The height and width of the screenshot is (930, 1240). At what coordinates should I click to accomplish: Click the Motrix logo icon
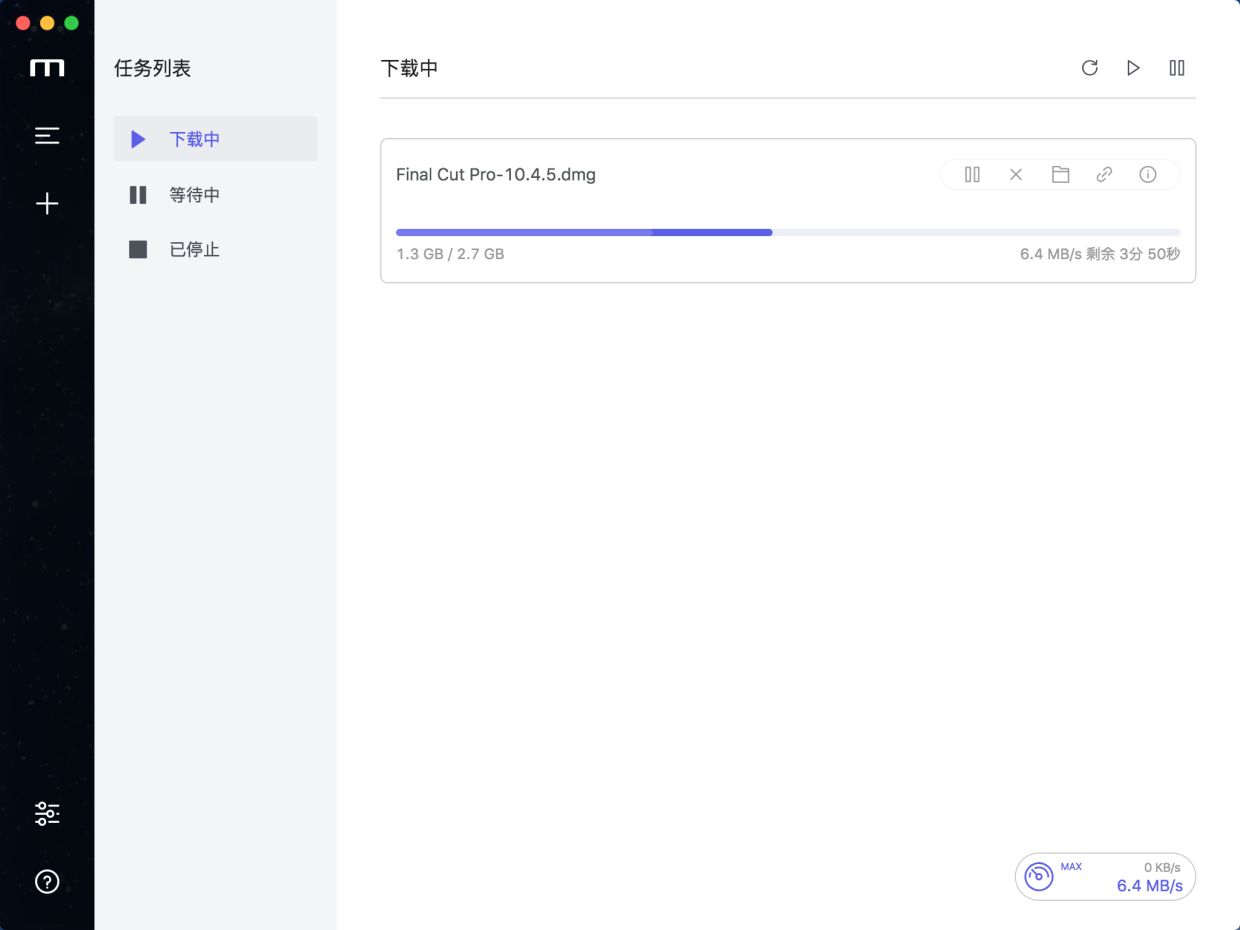click(47, 68)
